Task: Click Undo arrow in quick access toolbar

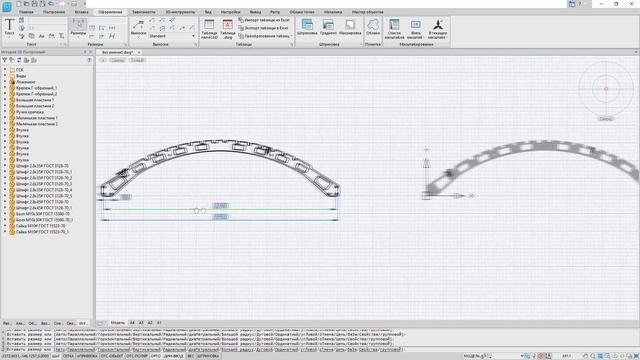Action: (x=51, y=4)
